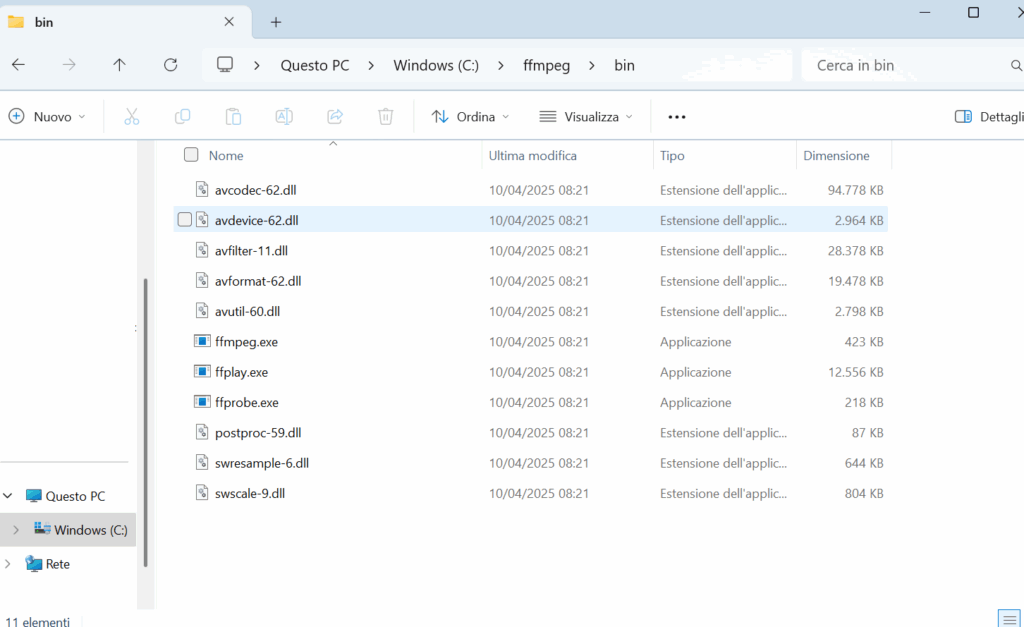Click the Paste clipboard icon
The height and width of the screenshot is (627, 1024).
233,116
